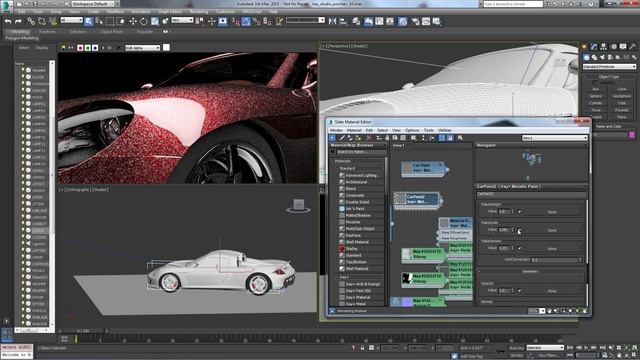Click the Redo arrow in main toolbar
Image resolution: width=640 pixels, height=360 pixels.
coord(18,21)
